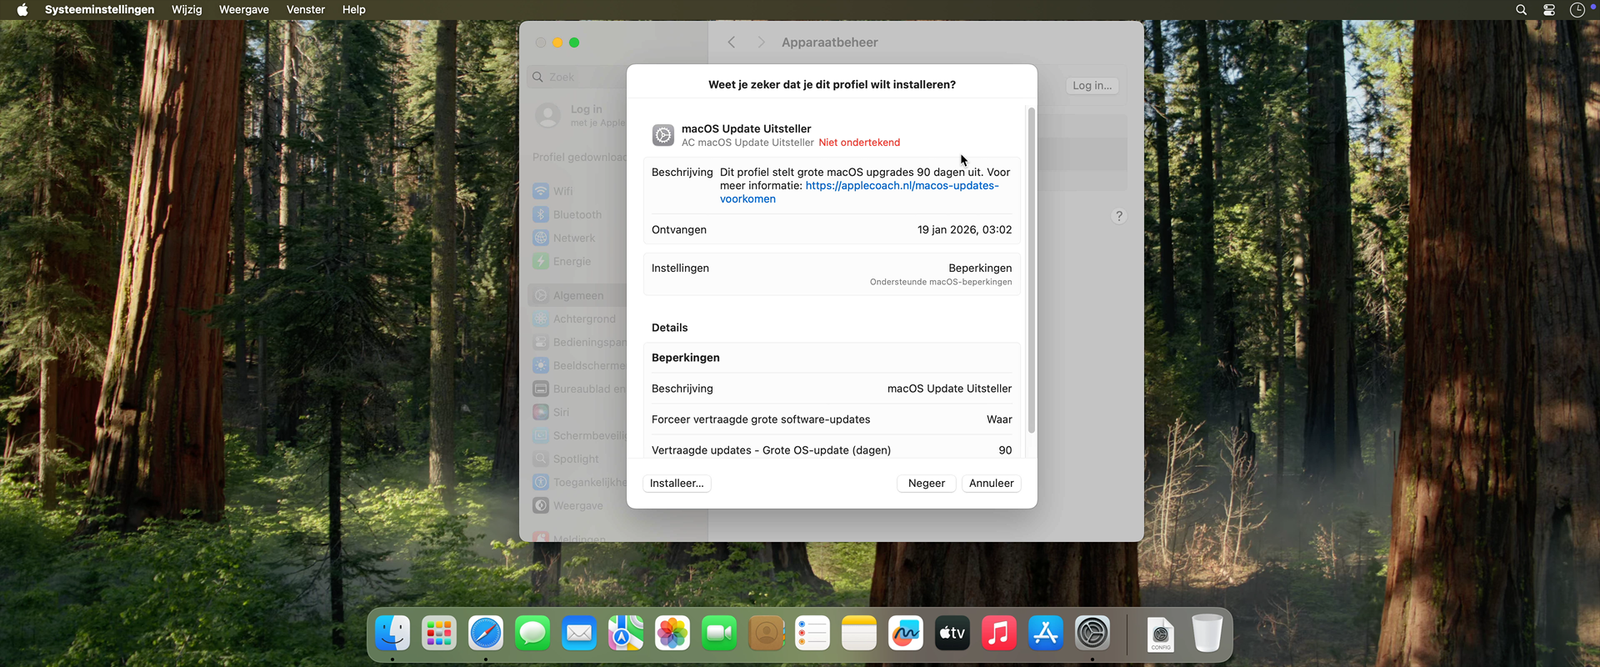Click the clock icon in the menu bar
The height and width of the screenshot is (667, 1600).
click(x=1577, y=10)
